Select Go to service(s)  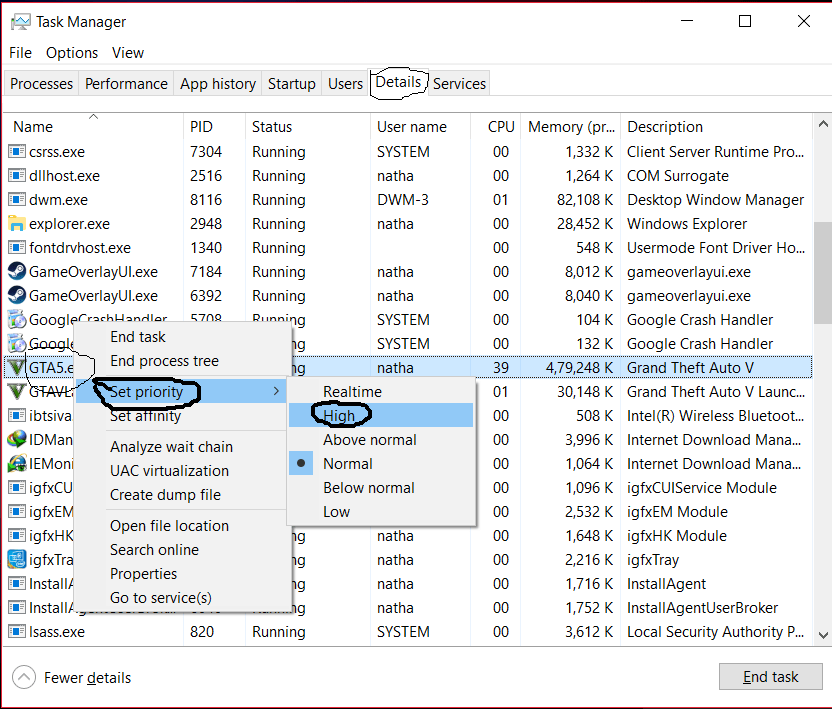(183, 597)
